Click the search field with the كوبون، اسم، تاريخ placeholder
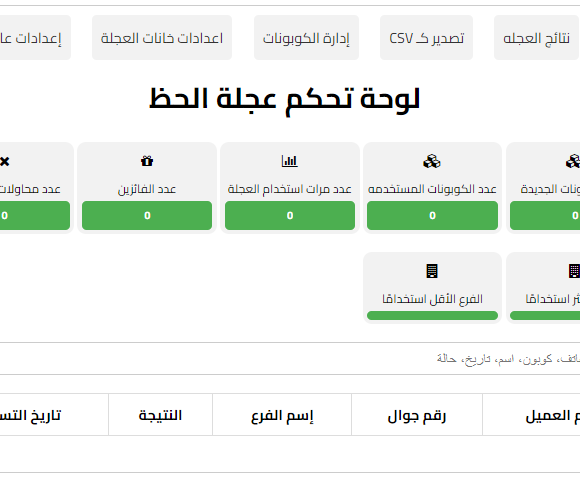 tap(290, 358)
